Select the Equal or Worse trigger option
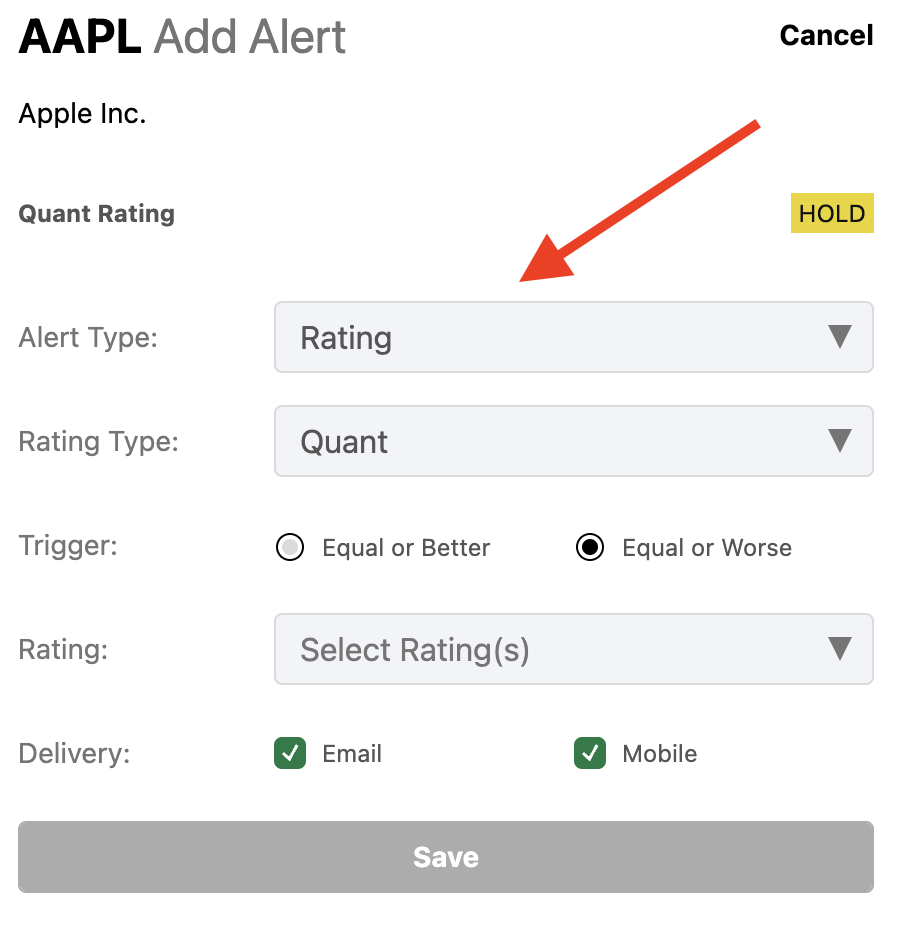 [589, 547]
